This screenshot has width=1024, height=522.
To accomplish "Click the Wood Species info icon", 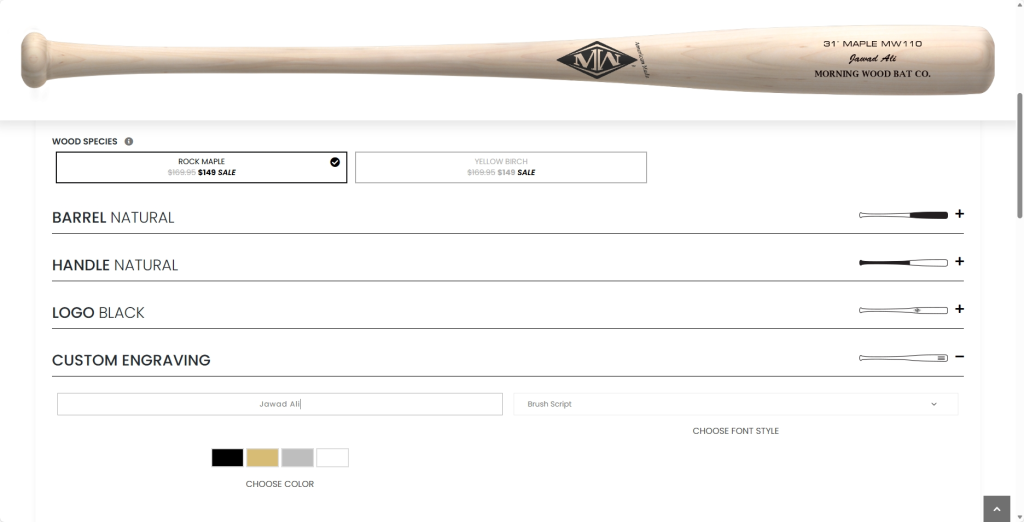I will click(129, 141).
